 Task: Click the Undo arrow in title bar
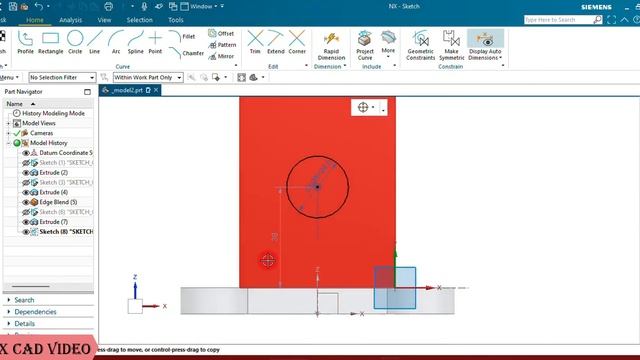tap(39, 6)
